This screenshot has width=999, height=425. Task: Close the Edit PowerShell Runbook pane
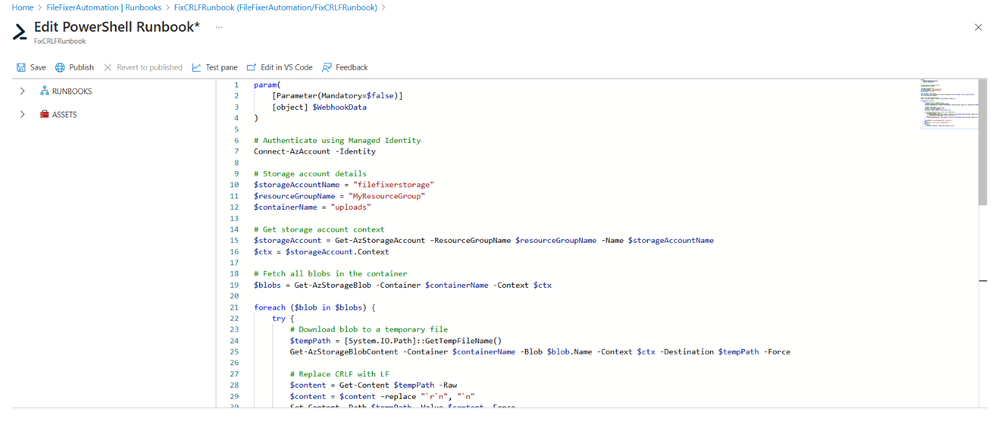coord(979,27)
